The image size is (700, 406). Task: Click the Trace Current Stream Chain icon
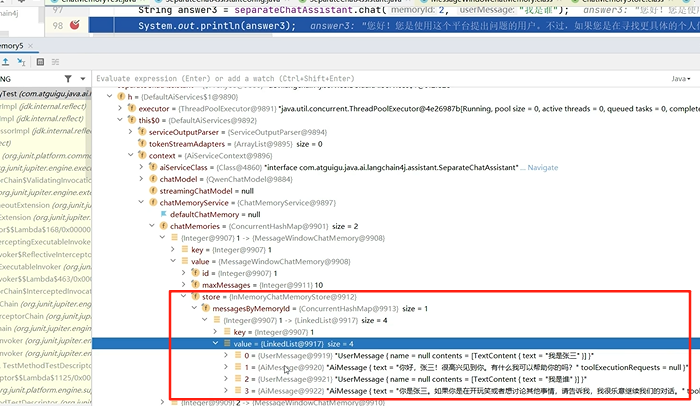point(55,62)
